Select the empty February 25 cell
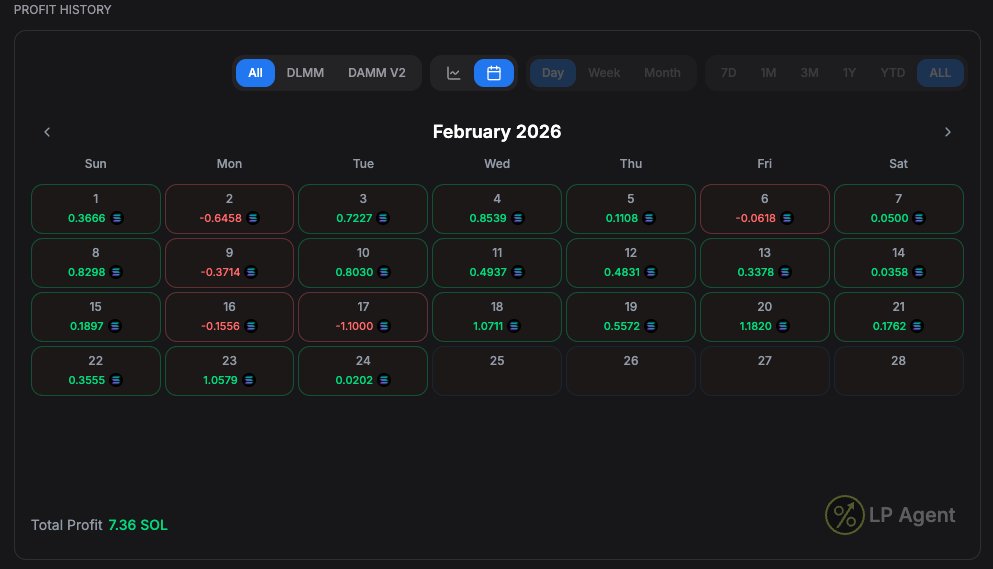Image resolution: width=993 pixels, height=569 pixels. tap(497, 371)
